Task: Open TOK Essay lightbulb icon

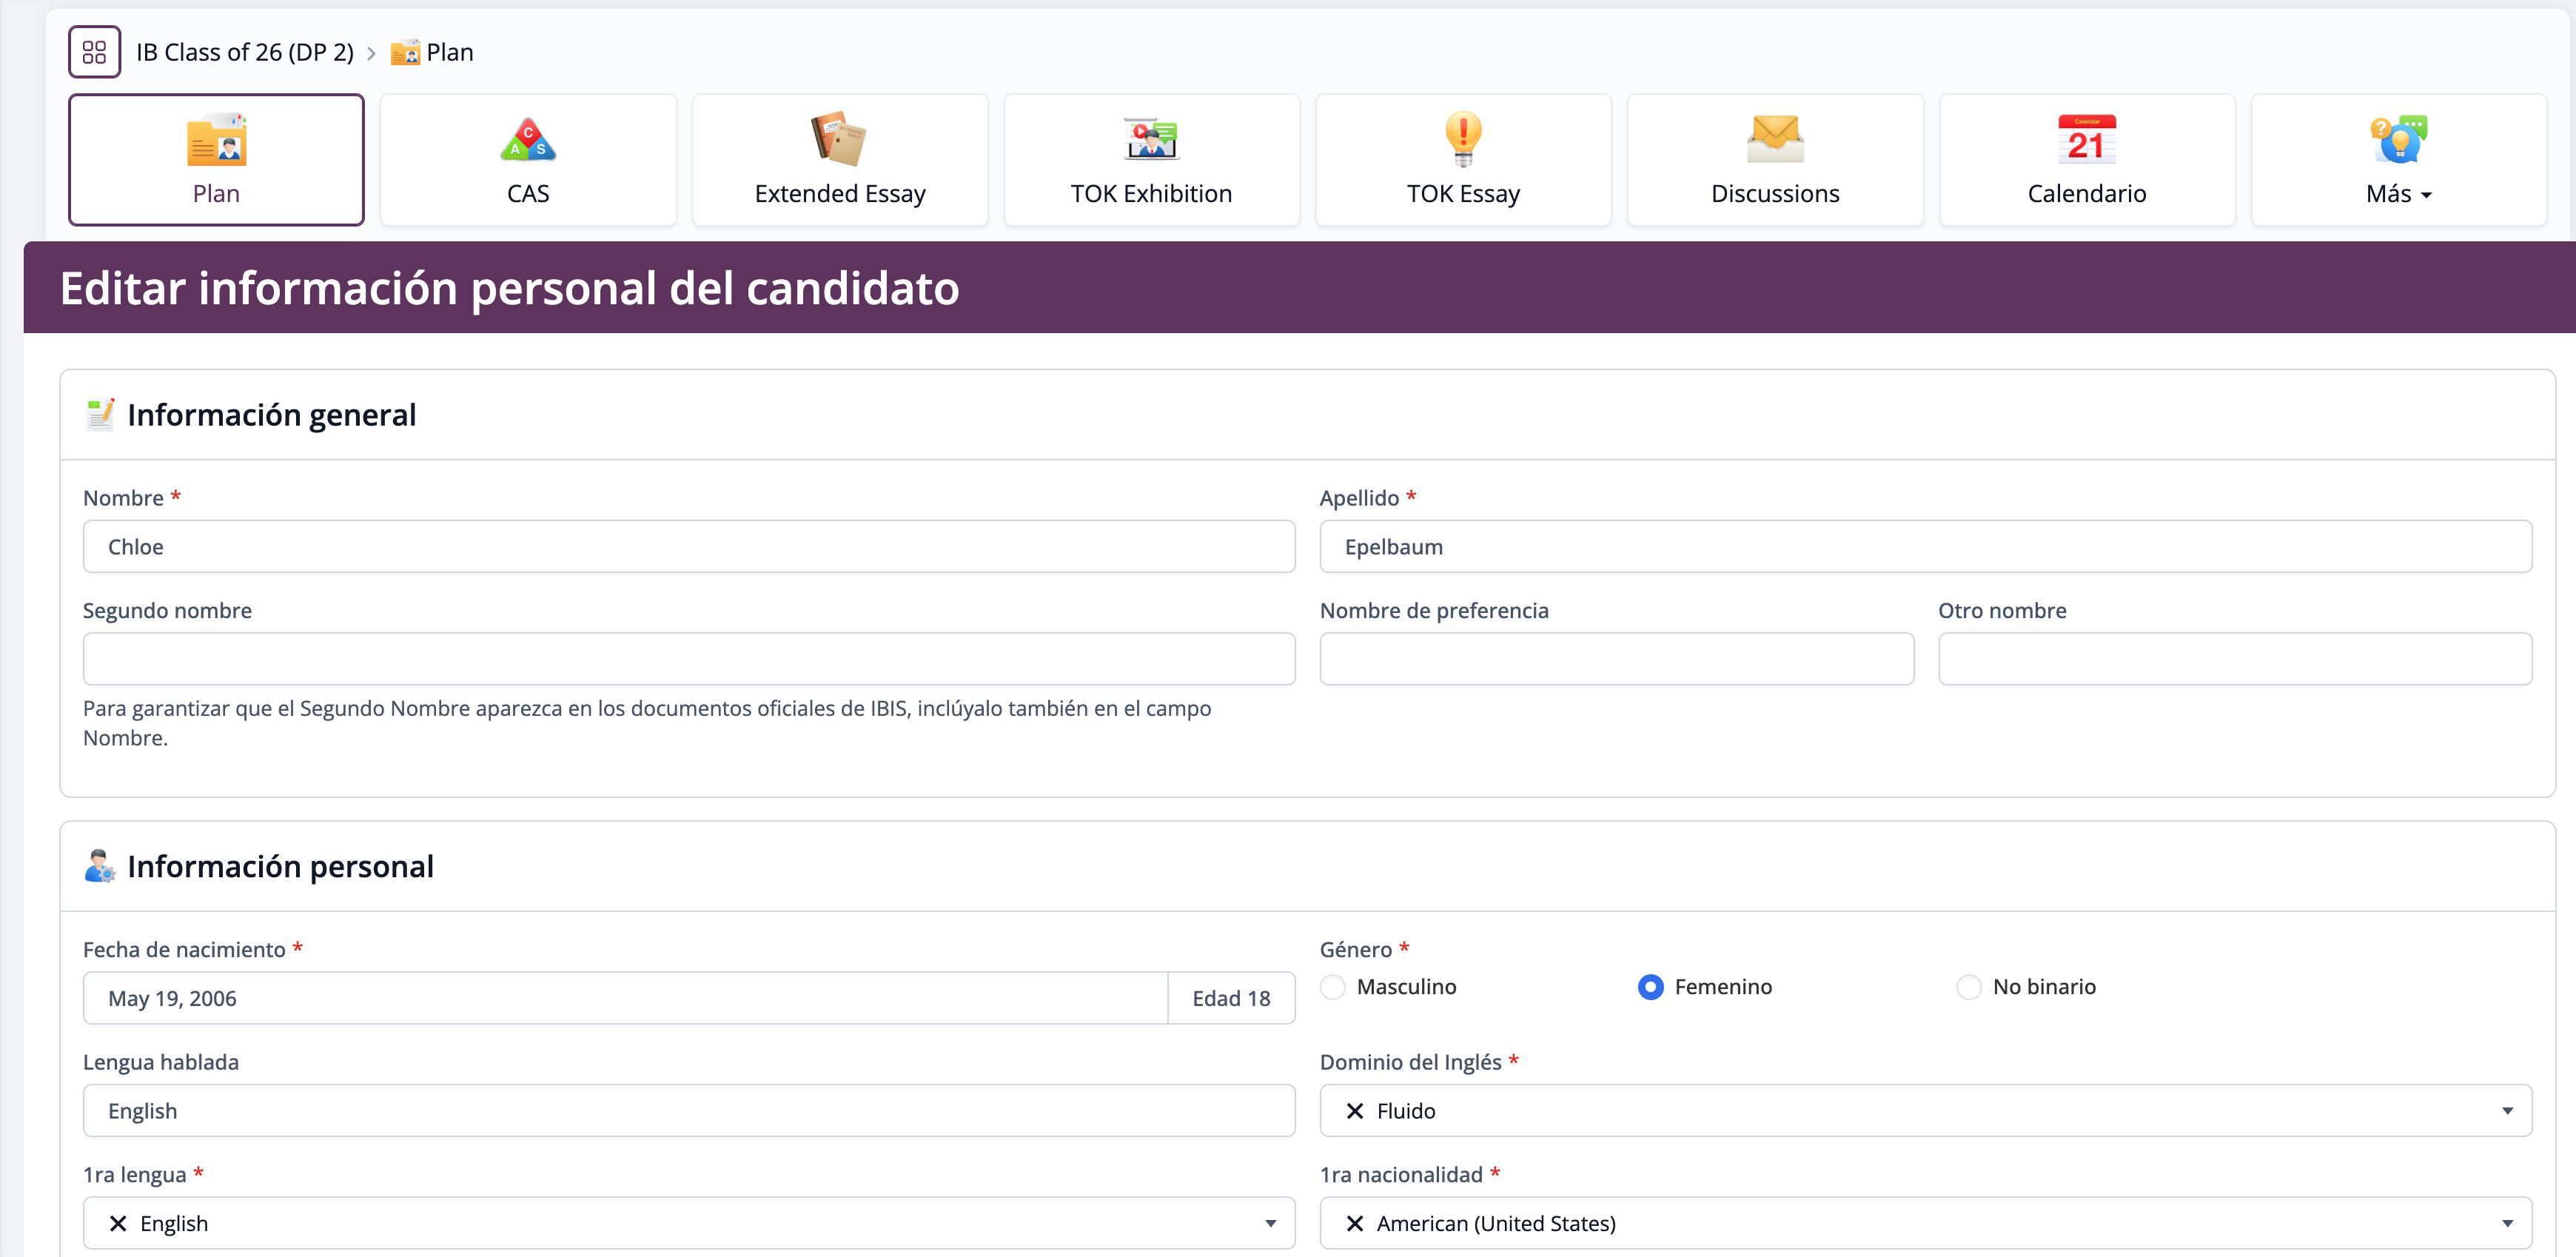Action: coord(1463,140)
